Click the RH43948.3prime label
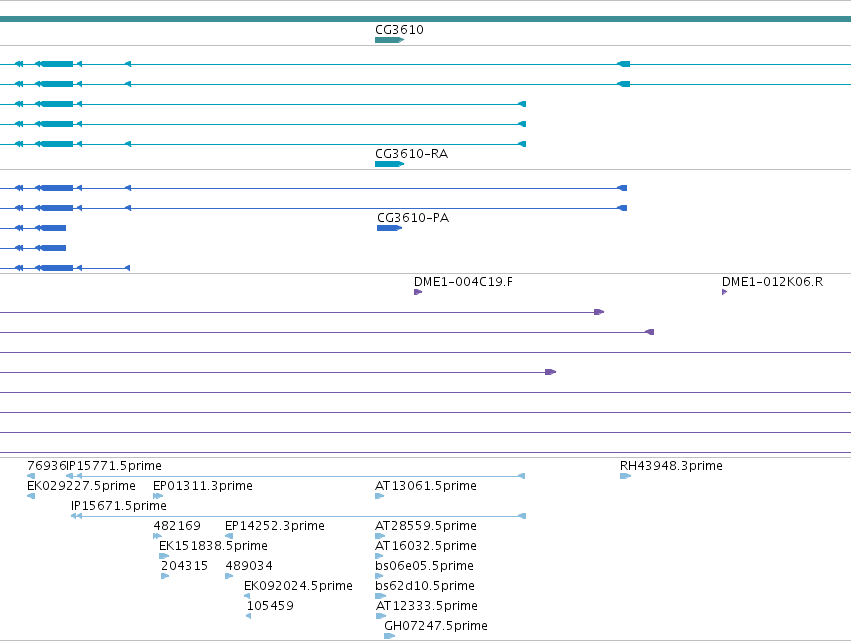 (671, 466)
